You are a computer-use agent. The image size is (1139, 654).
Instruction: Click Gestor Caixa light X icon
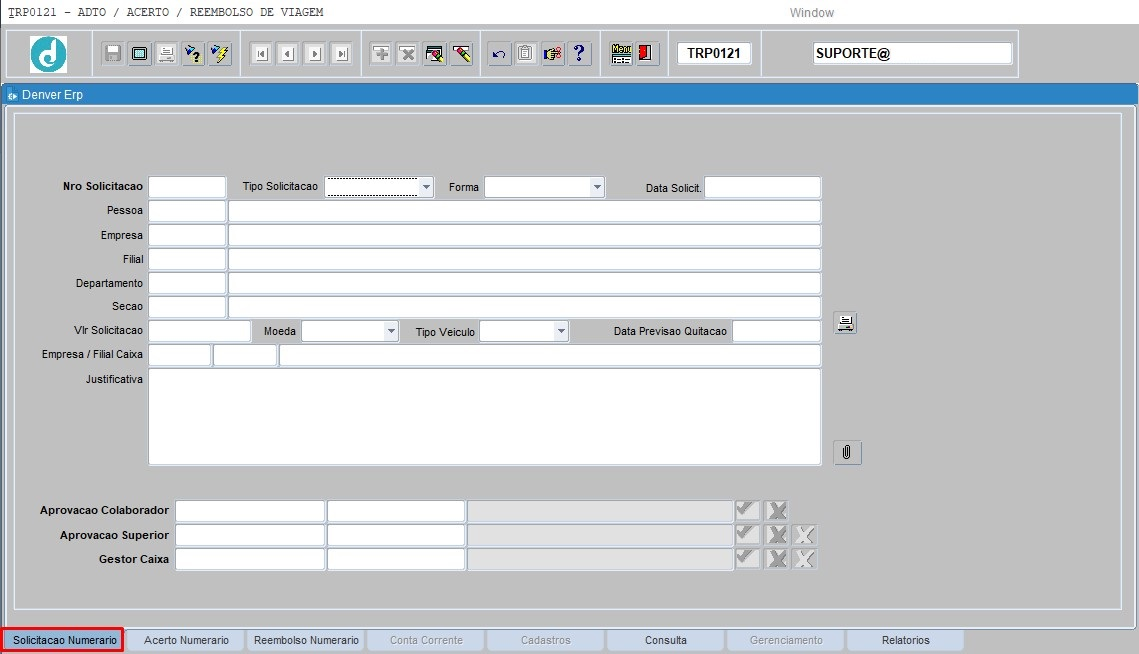[804, 559]
